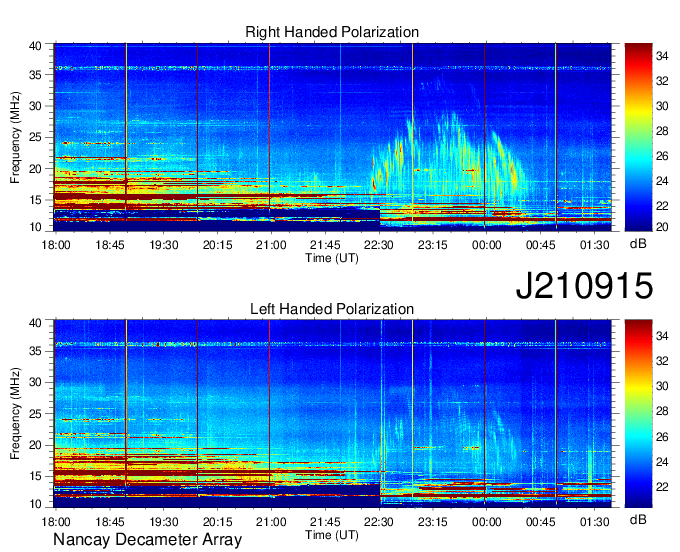Click the 10 MHz tick on the right-handed plot

tap(35, 227)
